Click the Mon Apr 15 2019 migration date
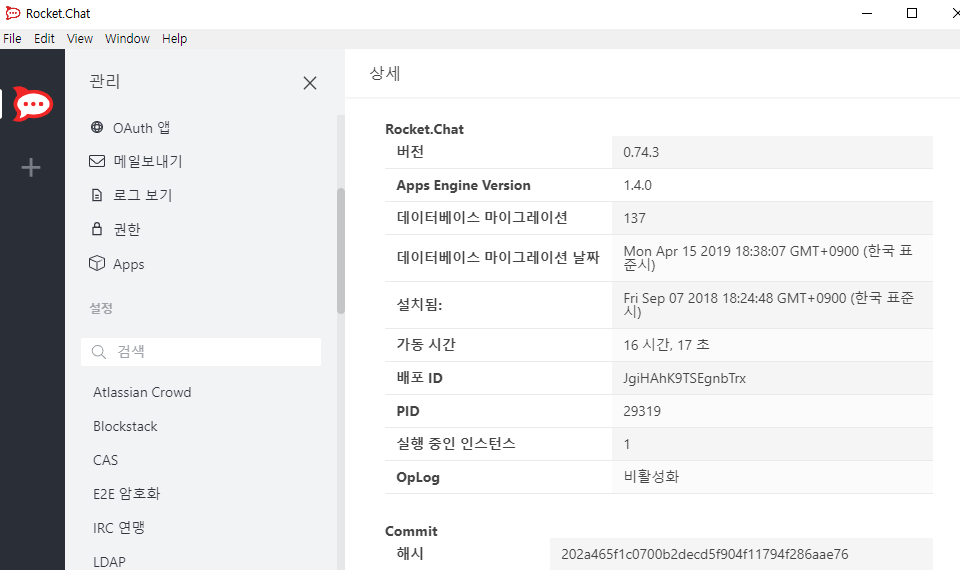 coord(768,258)
